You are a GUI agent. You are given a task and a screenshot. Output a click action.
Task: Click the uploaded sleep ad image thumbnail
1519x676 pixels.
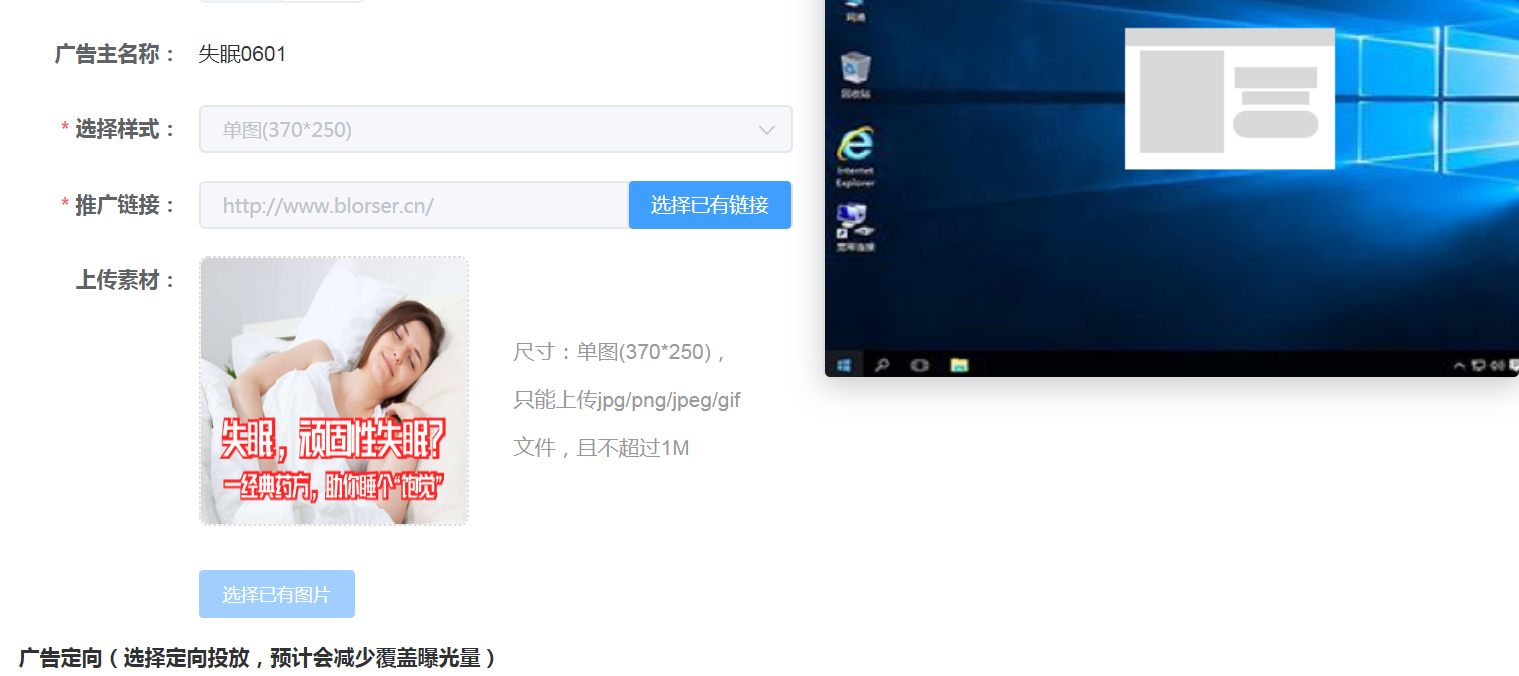[334, 390]
